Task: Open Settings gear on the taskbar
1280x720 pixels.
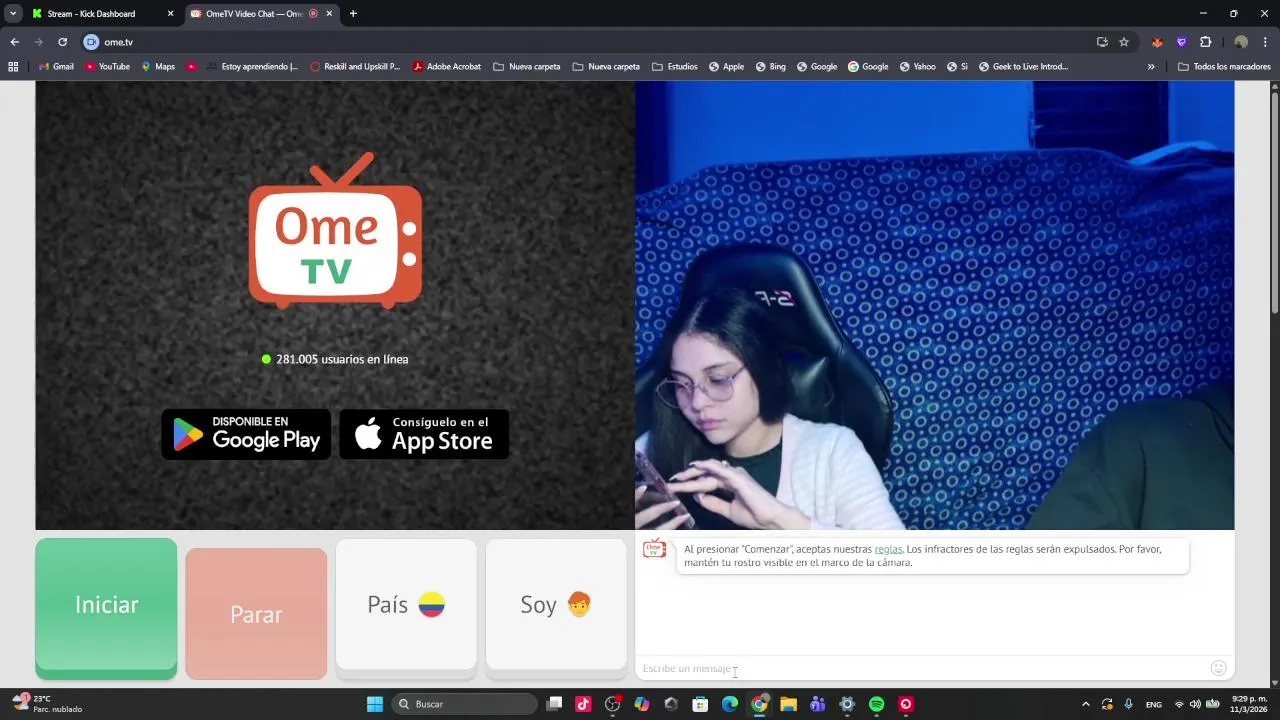Action: tap(847, 704)
